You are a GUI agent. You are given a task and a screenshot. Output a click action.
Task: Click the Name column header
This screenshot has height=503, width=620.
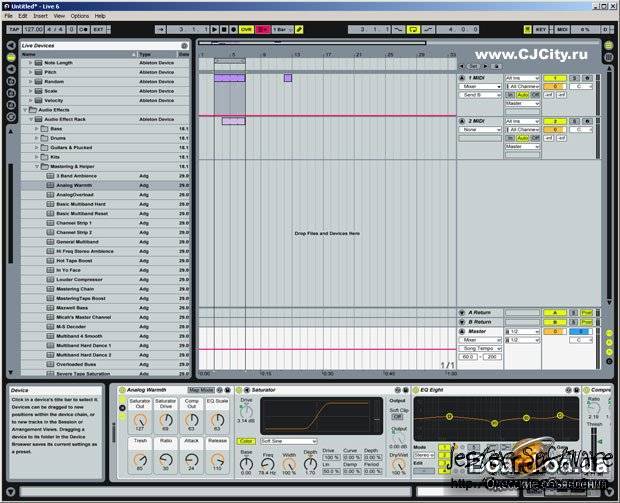tap(78, 54)
